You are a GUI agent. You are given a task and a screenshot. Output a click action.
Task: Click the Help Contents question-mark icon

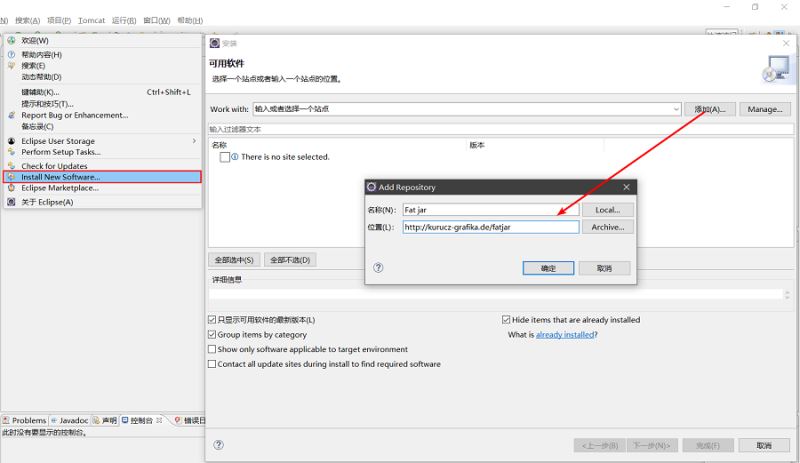coord(11,54)
